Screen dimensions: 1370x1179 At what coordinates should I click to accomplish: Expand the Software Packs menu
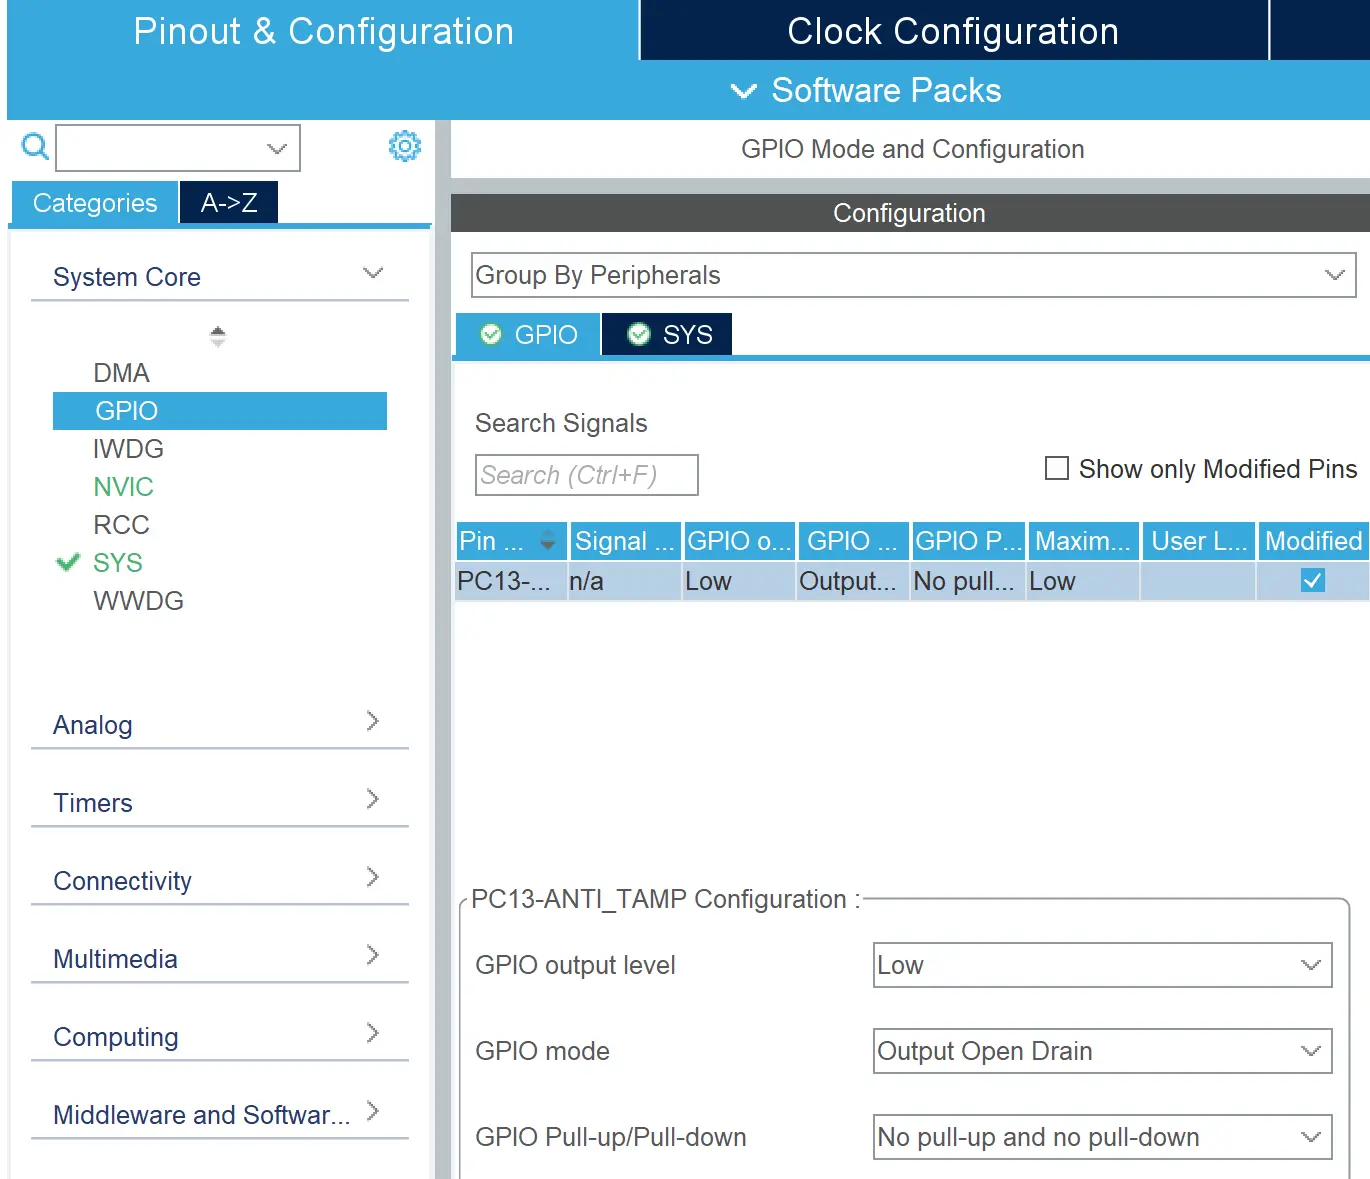click(x=866, y=91)
